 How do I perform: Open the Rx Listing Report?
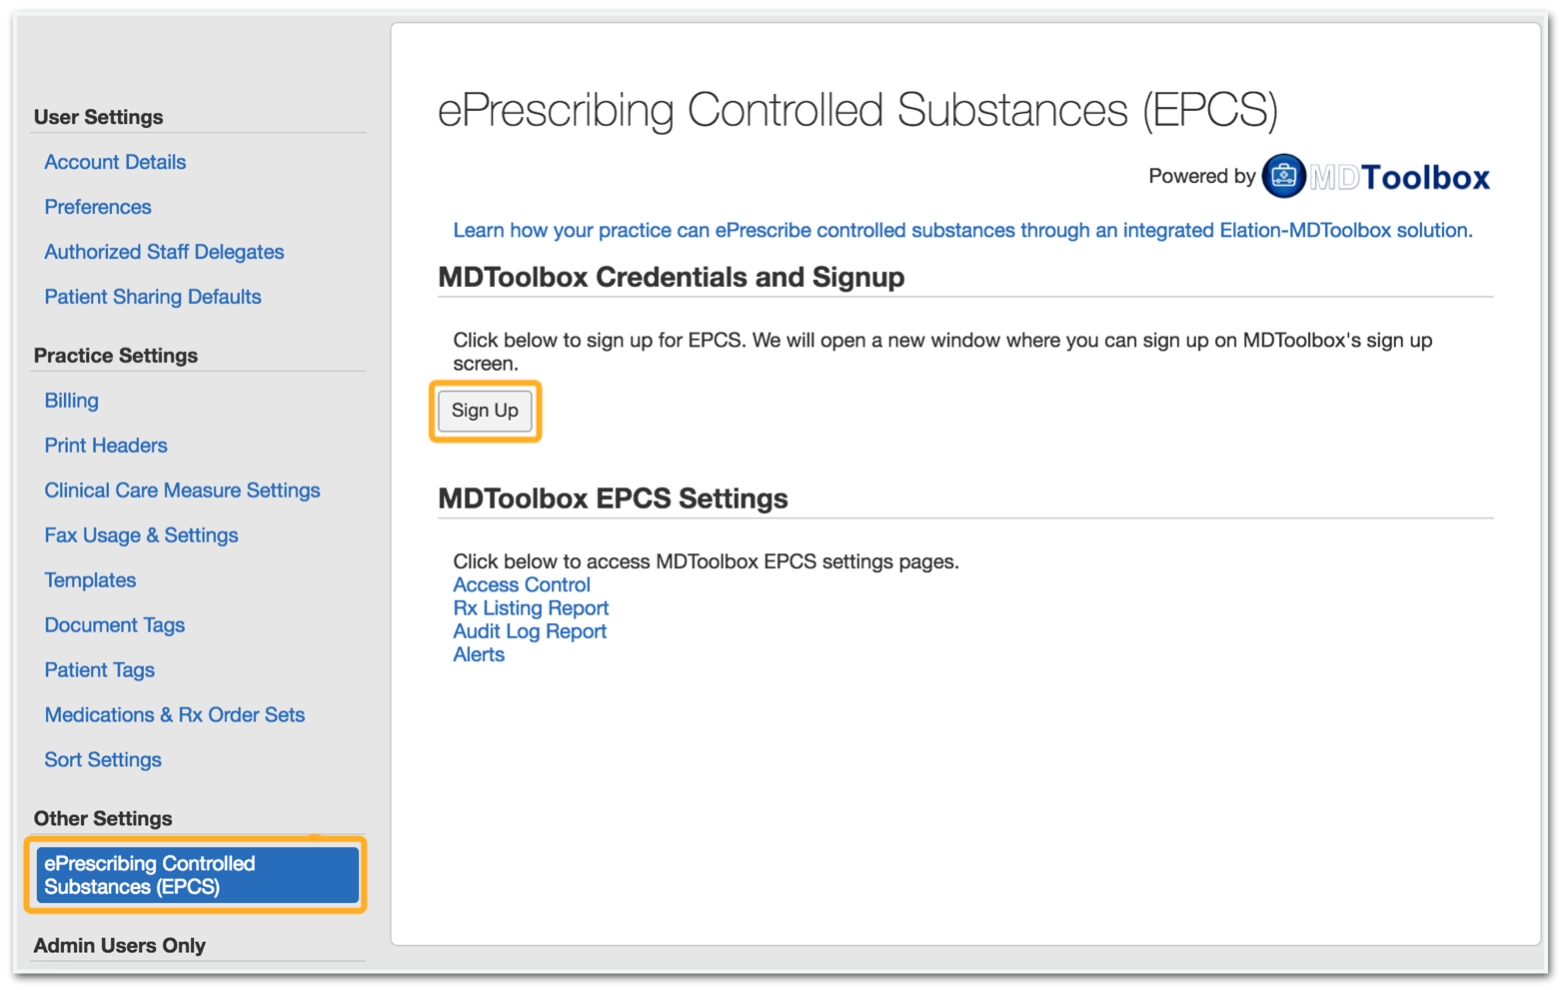click(x=530, y=608)
